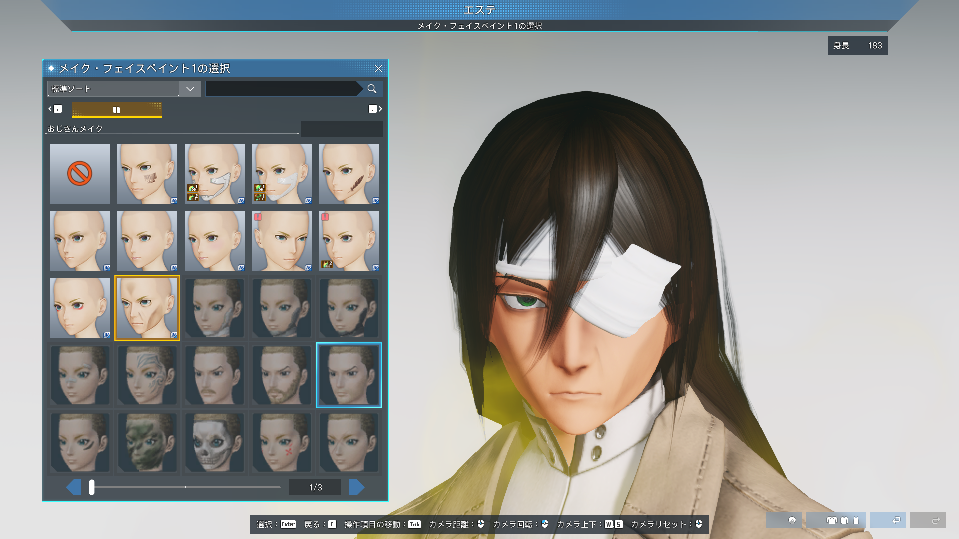Choose the black cheek stripes face paint
The width and height of the screenshot is (959, 539).
[80, 442]
